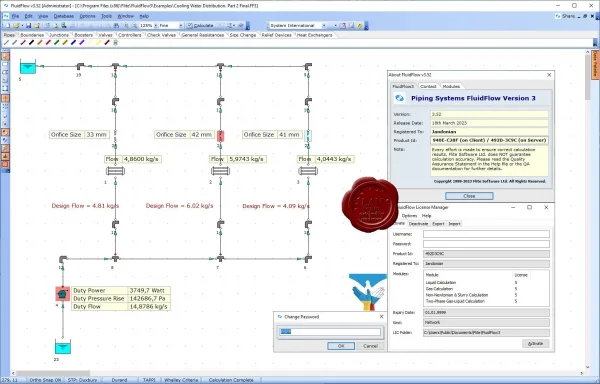This screenshot has height=384, width=600.
Task: Toggle Ortho Snap ON in status bar
Action: point(45,380)
